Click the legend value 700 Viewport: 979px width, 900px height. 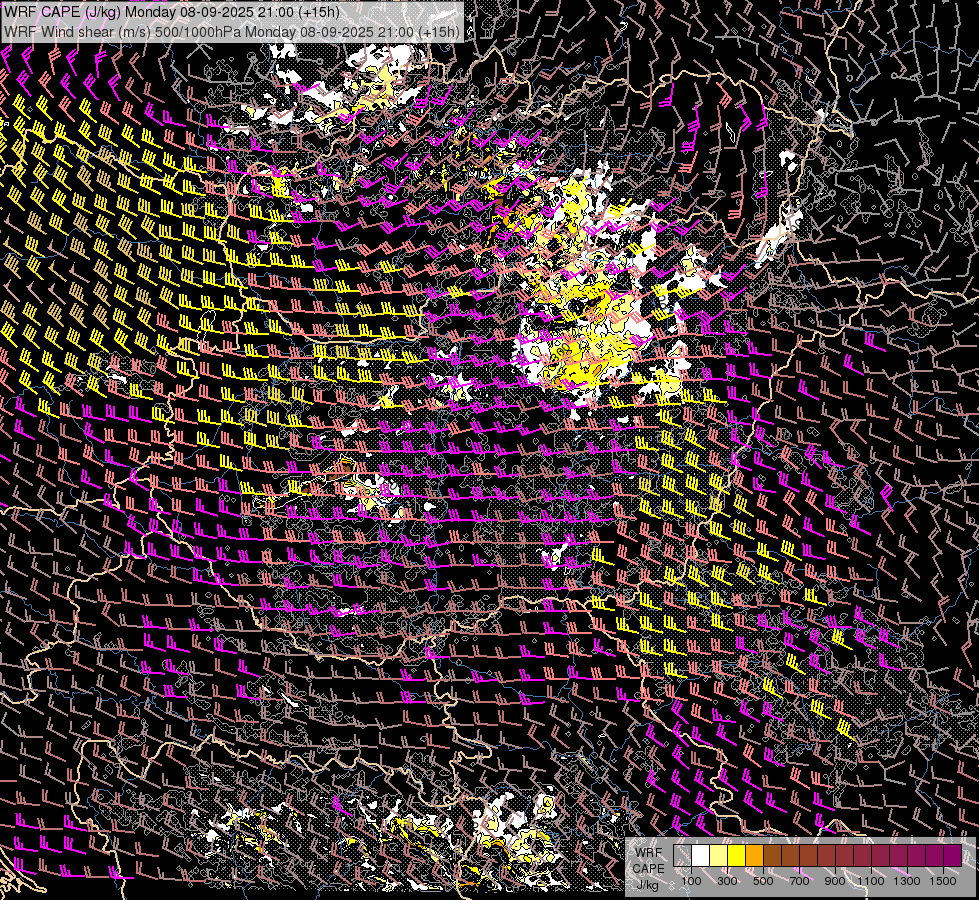[799, 881]
